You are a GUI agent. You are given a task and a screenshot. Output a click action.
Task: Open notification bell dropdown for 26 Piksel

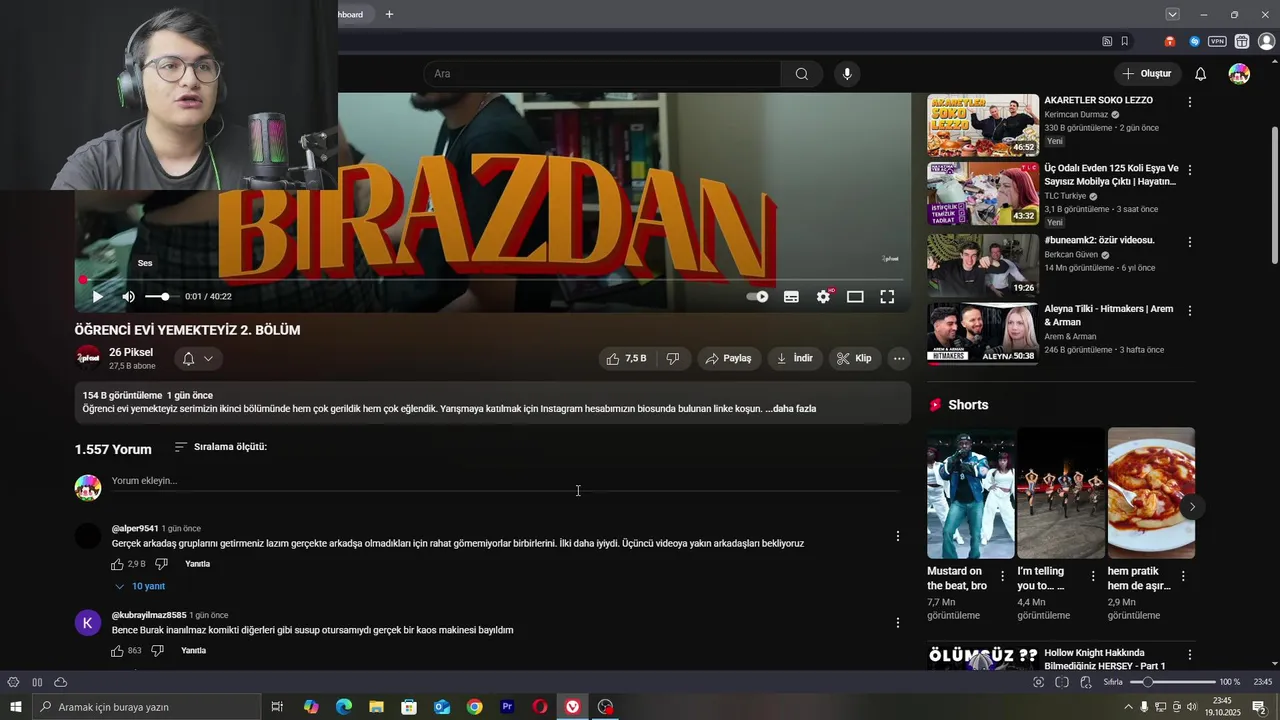click(198, 358)
